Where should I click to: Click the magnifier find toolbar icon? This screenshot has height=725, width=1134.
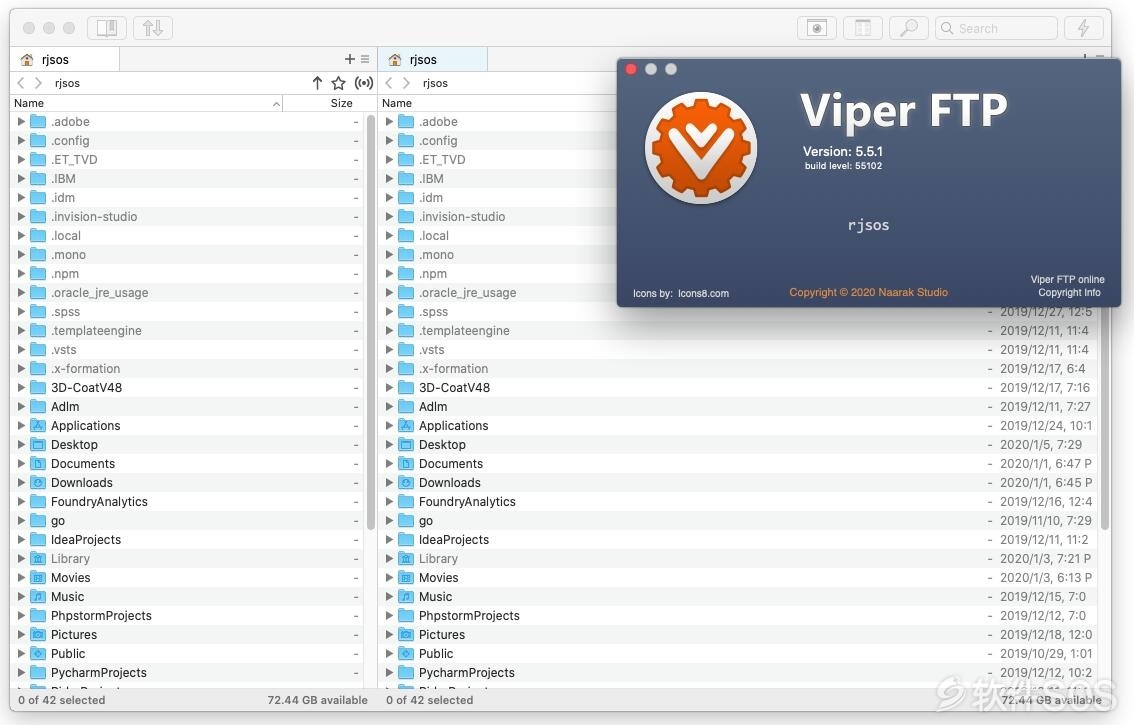point(908,28)
